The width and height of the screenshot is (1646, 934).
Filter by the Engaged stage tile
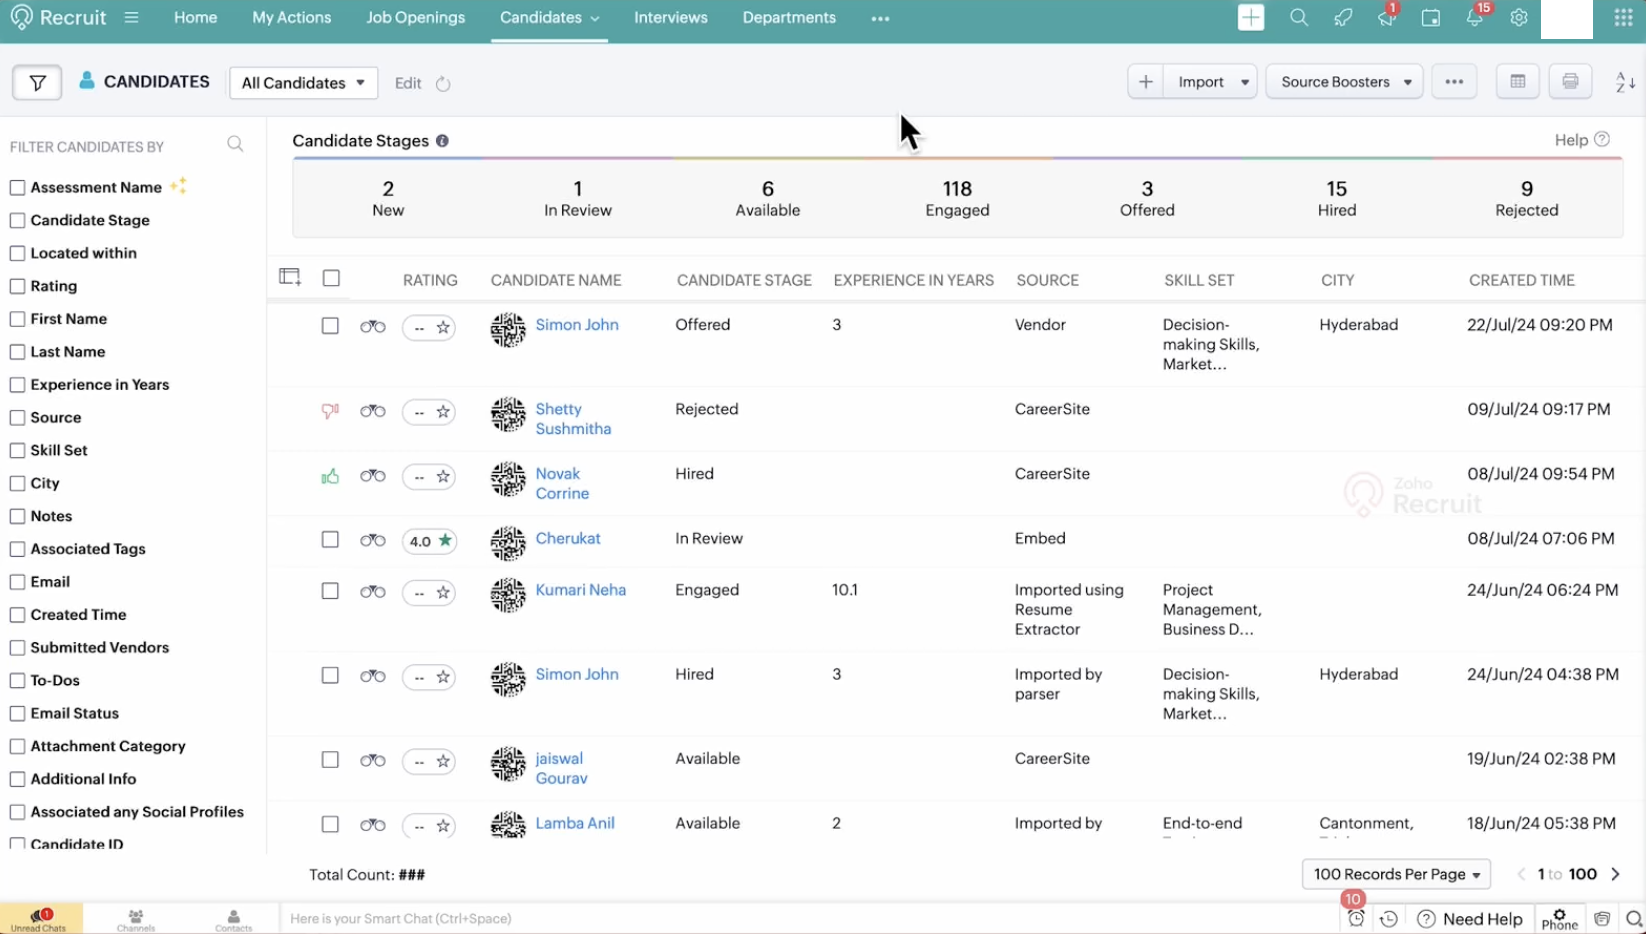tap(957, 198)
